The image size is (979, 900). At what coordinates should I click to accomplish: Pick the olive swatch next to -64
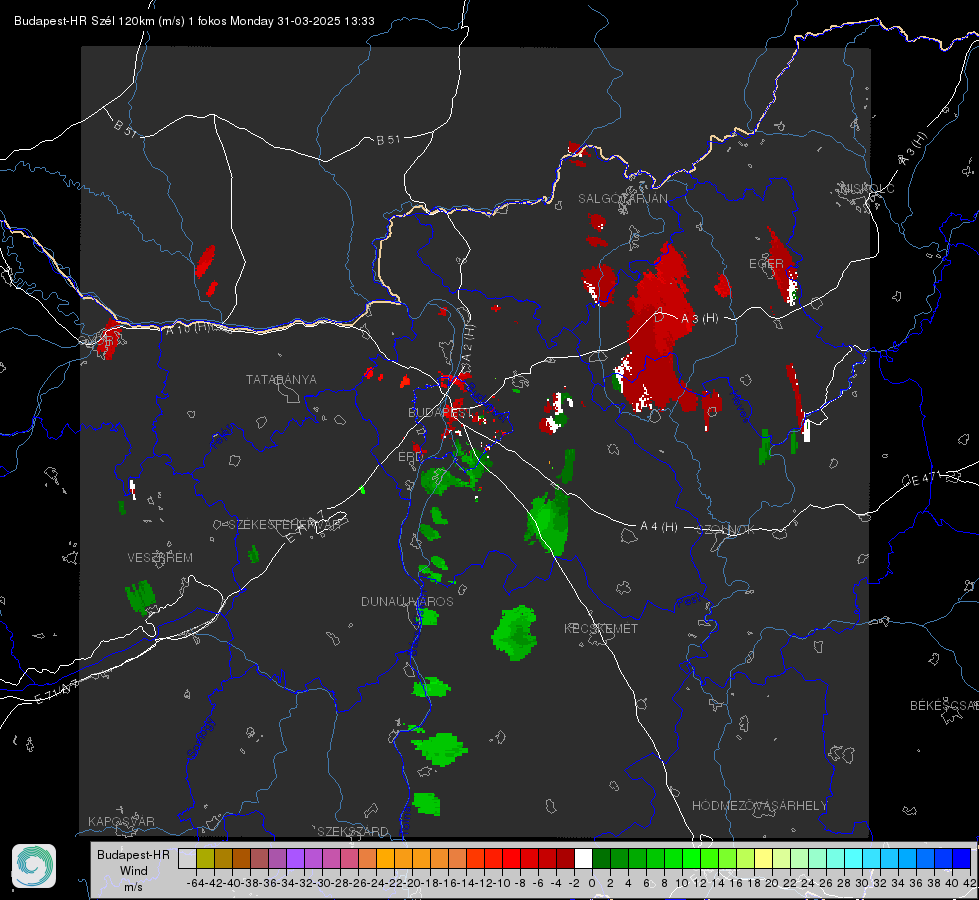click(x=205, y=858)
